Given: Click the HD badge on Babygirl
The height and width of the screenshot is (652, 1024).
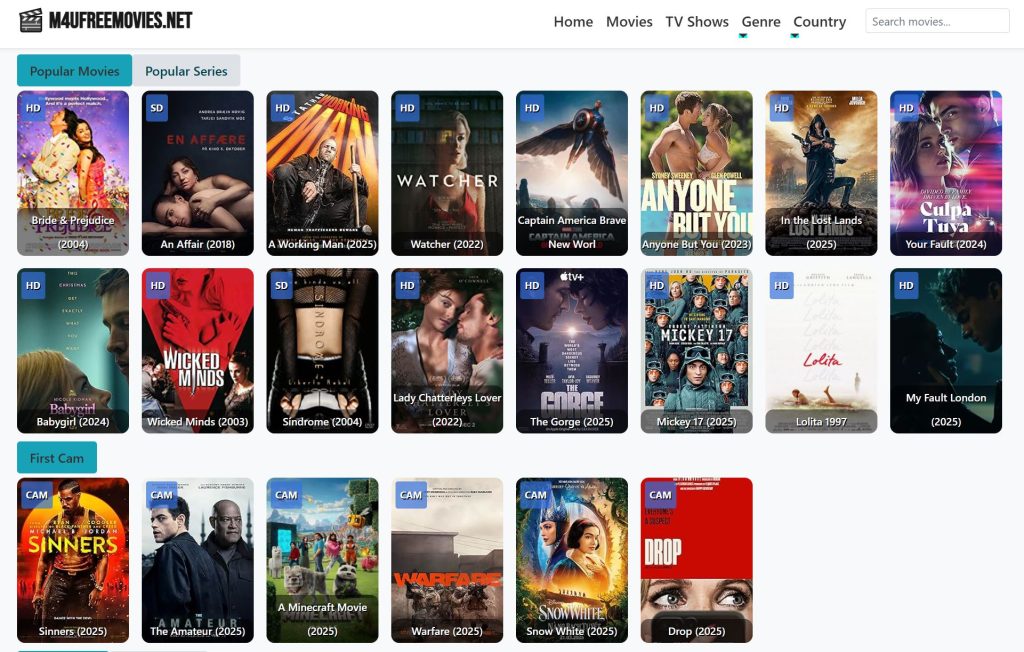Looking at the screenshot, I should click(33, 285).
